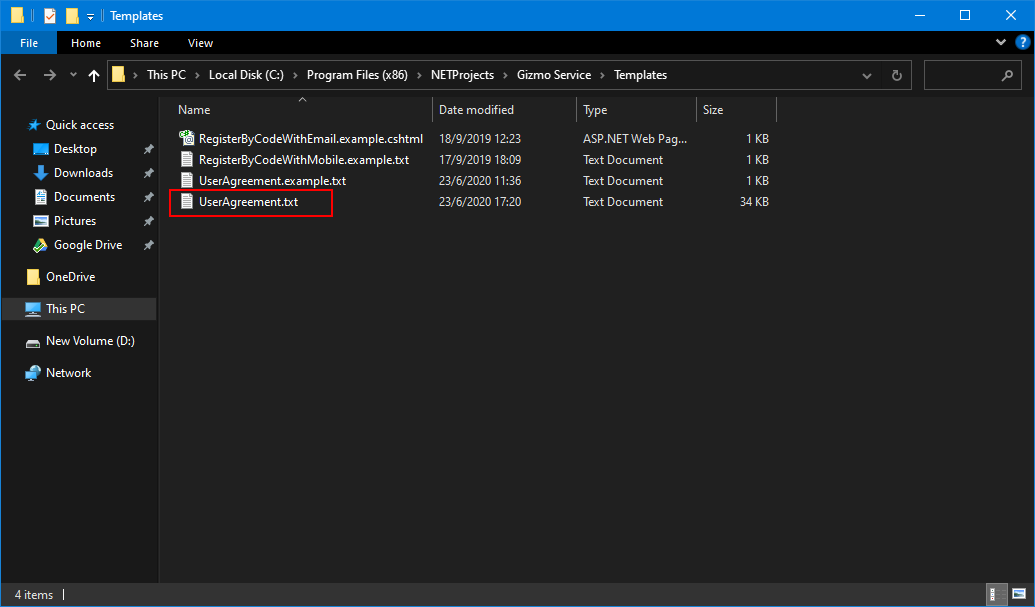
Task: Go up one folder level arrow
Action: (x=94, y=75)
